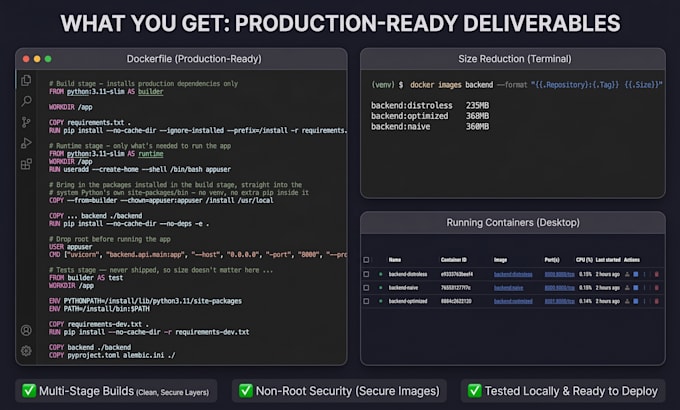Click the 'backend:naive' terminal line
The image size is (680, 410).
click(x=430, y=127)
